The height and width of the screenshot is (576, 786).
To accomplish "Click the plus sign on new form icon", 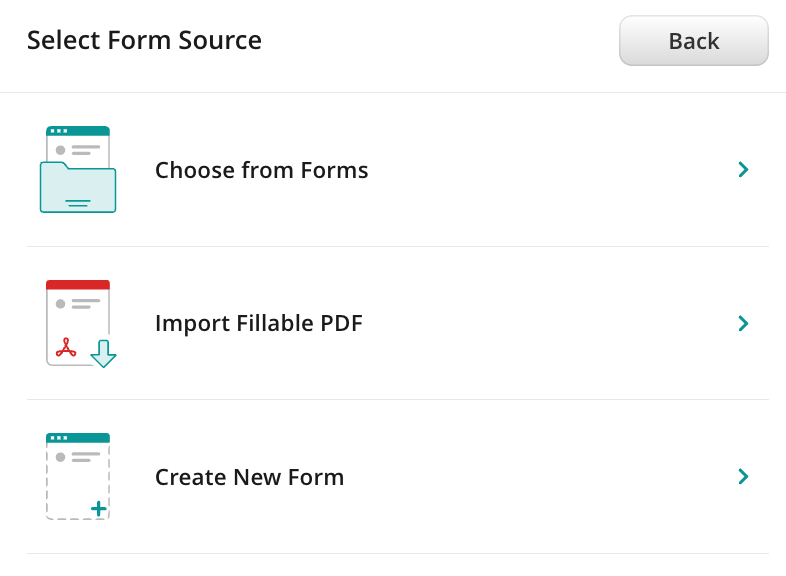I will 98,509.
